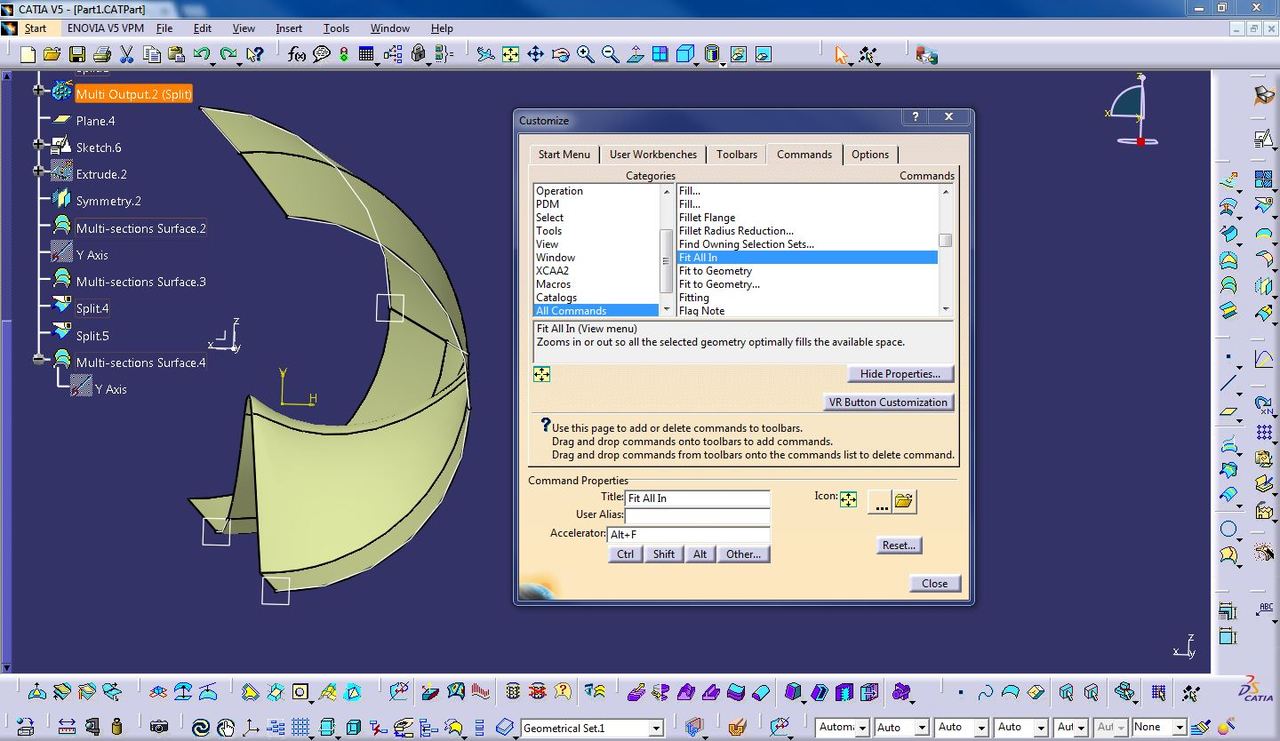The height and width of the screenshot is (741, 1280).
Task: Click the Paste clipboard icon
Action: pos(176,54)
